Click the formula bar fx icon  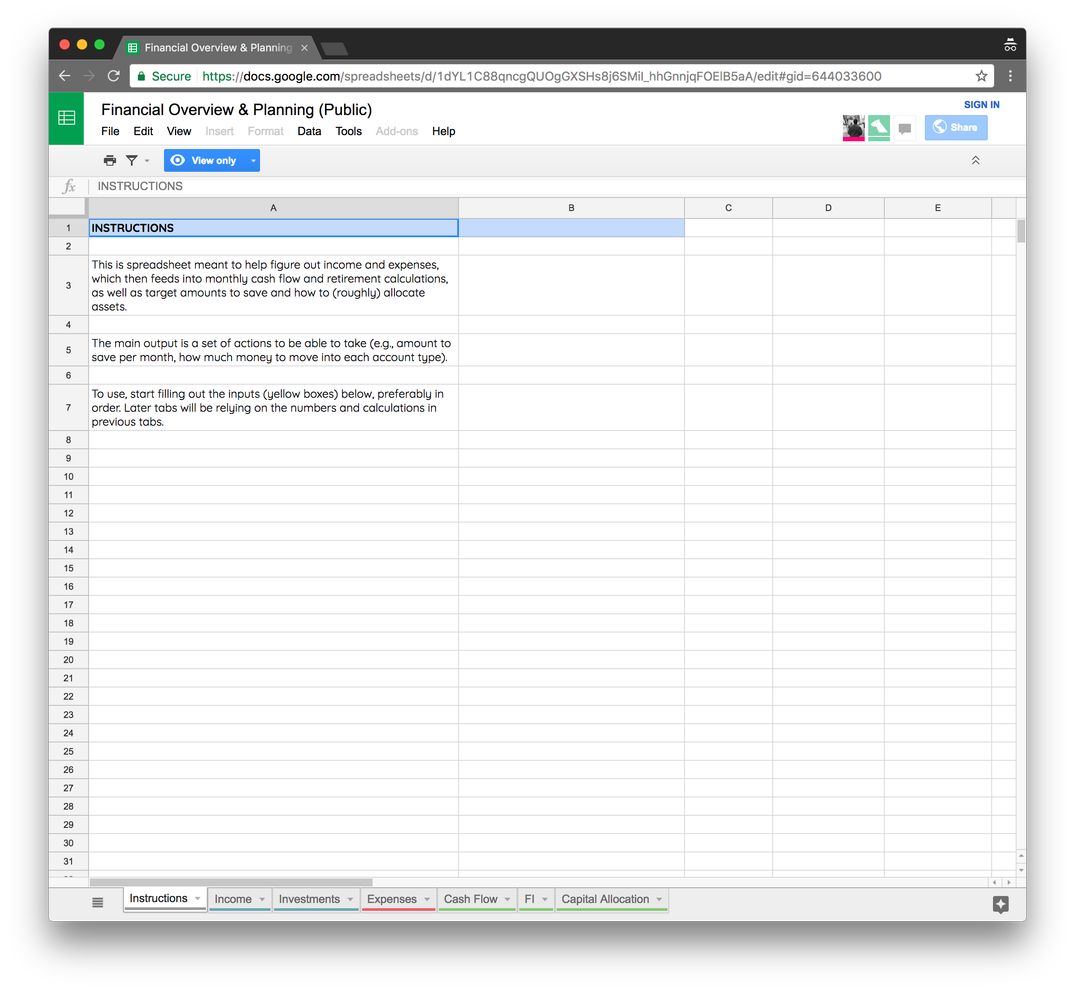[x=67, y=186]
